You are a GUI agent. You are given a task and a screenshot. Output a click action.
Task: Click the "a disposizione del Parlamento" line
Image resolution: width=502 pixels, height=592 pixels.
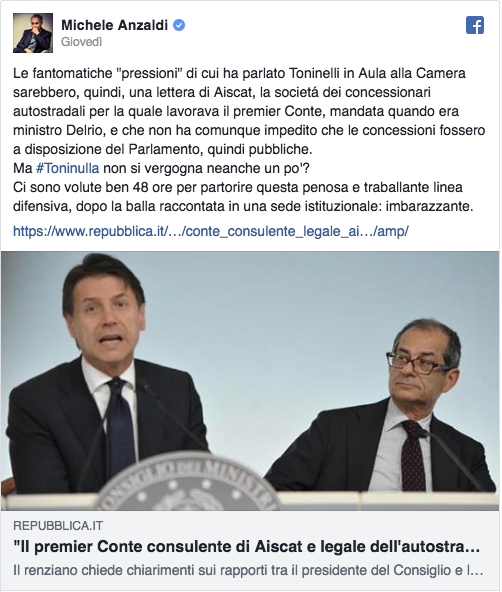coord(163,149)
